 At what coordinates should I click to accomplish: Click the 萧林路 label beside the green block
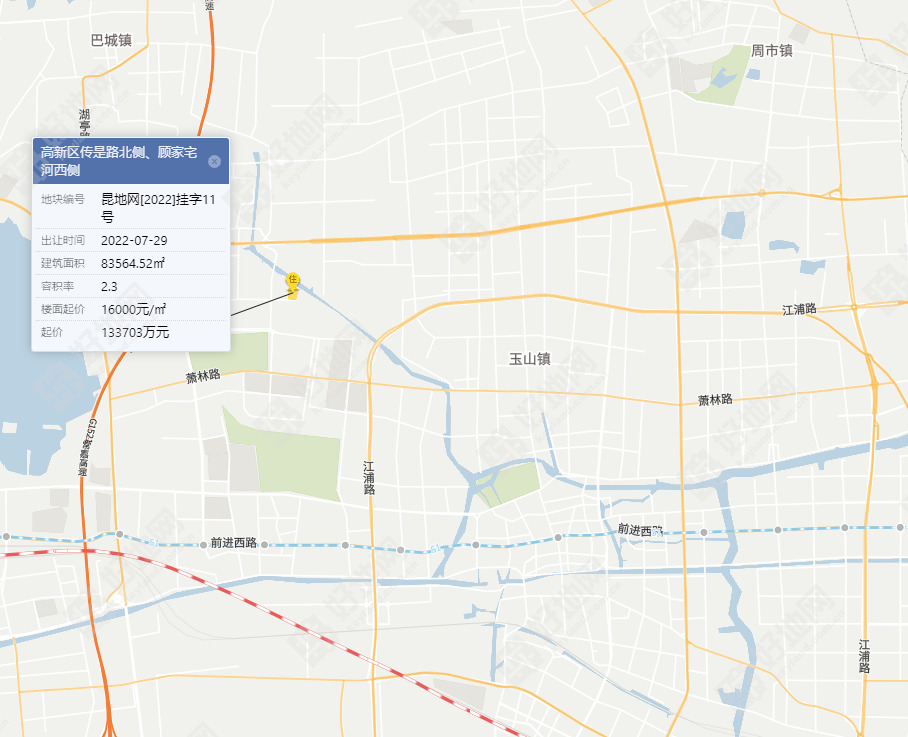203,376
